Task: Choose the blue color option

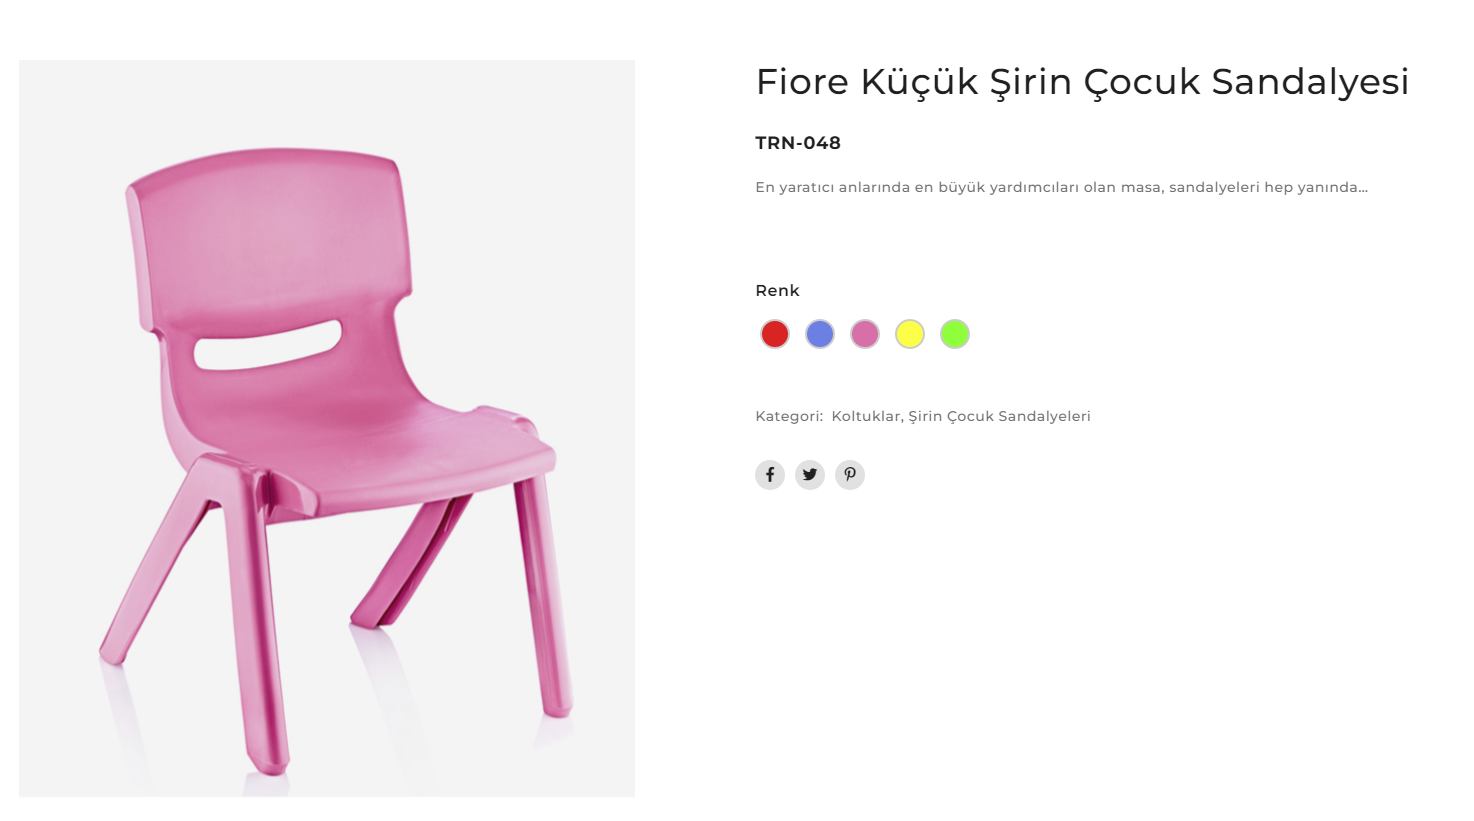Action: tap(819, 334)
